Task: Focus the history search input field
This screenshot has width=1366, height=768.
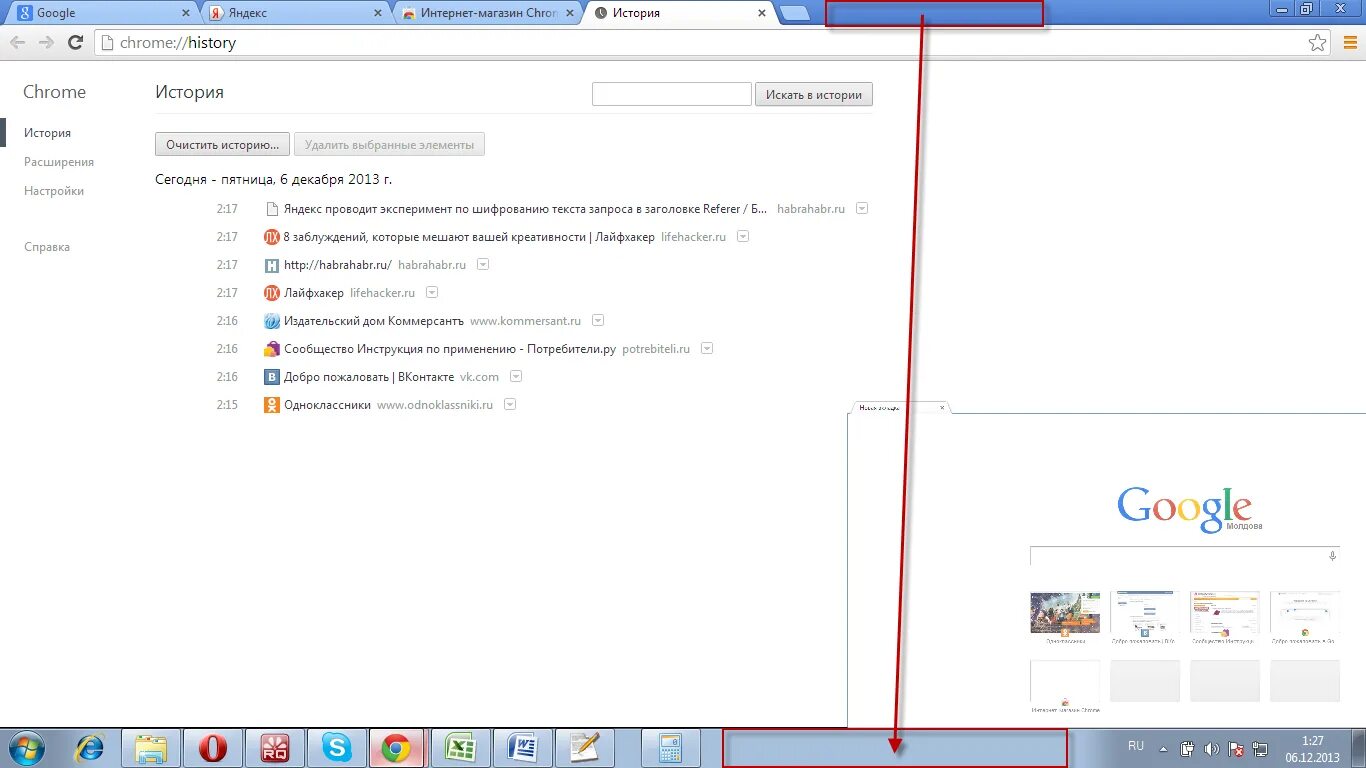Action: tap(672, 94)
